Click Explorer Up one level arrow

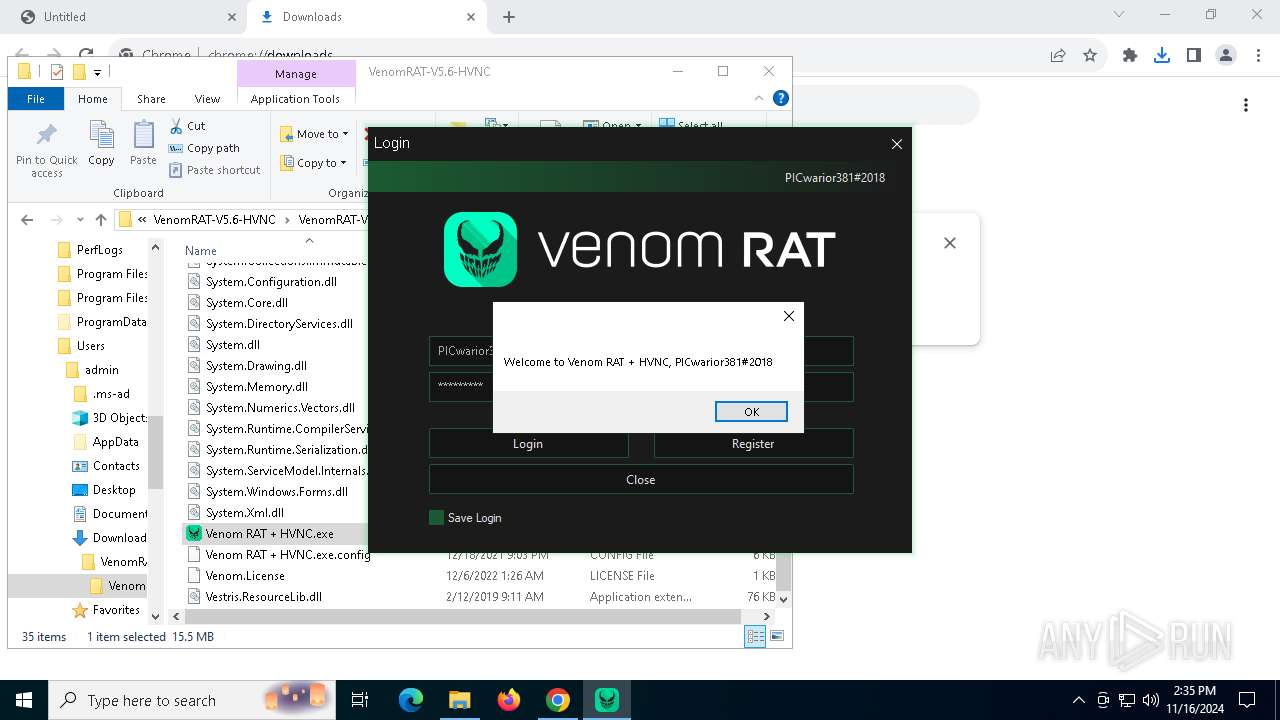[x=100, y=220]
